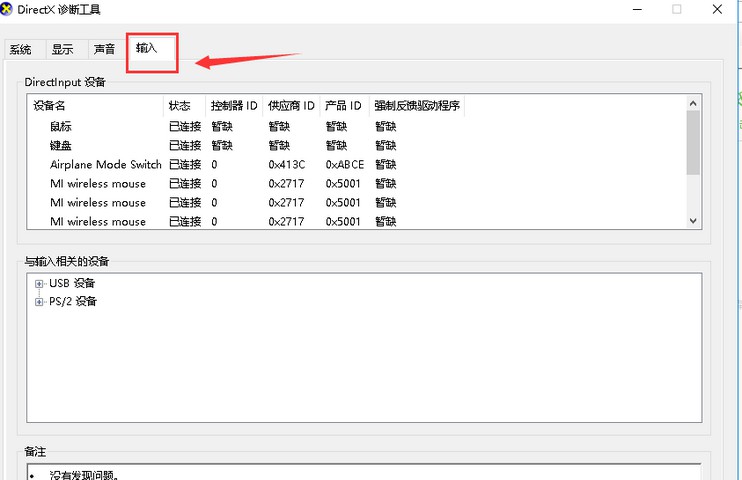Screen dimensions: 742x480
Task: Open the 显示 tab
Action: point(62,49)
